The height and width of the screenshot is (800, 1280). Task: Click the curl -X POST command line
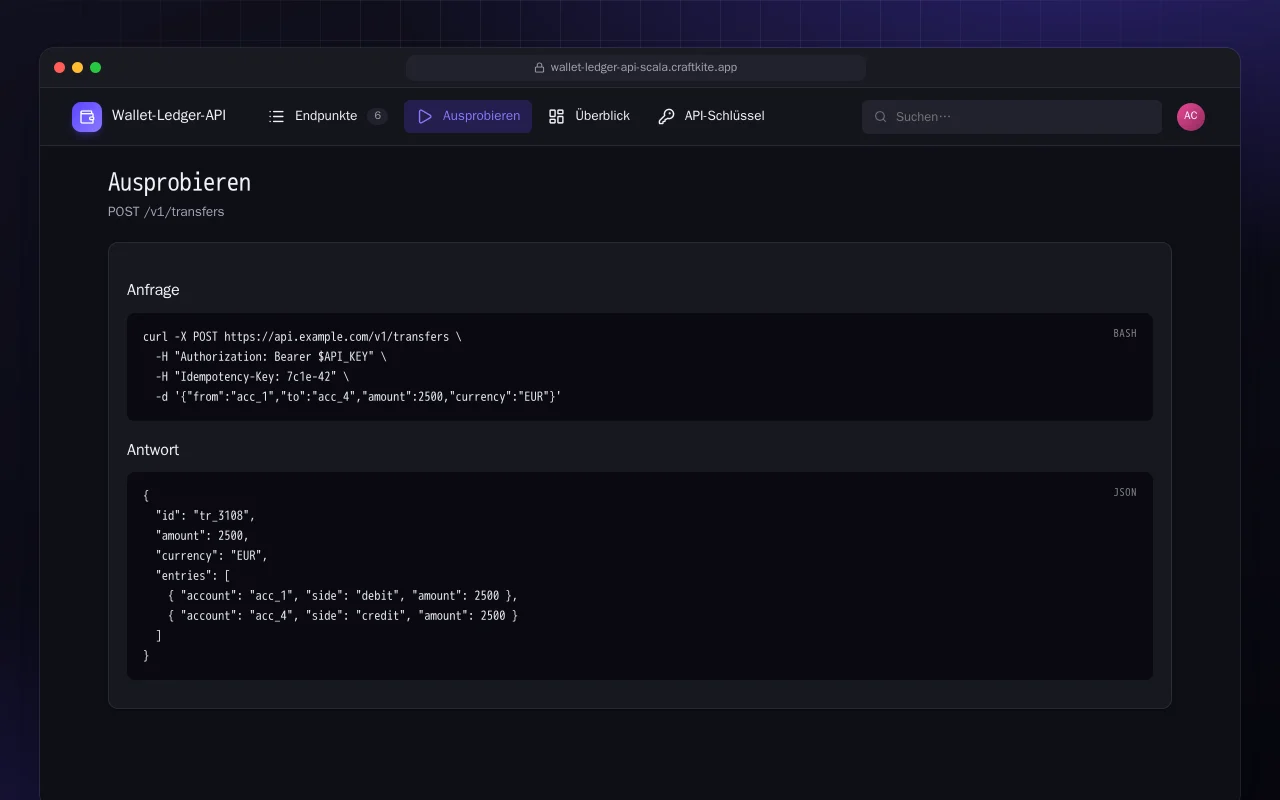[302, 337]
